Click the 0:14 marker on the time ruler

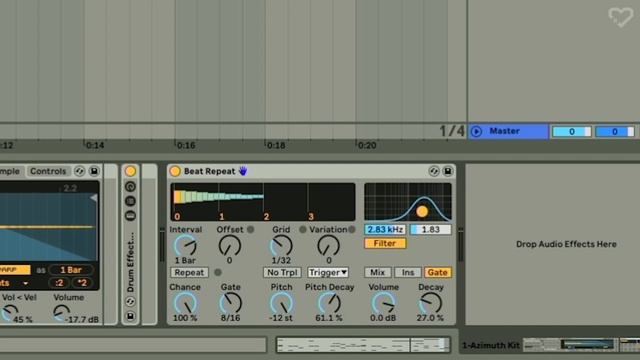click(x=95, y=145)
